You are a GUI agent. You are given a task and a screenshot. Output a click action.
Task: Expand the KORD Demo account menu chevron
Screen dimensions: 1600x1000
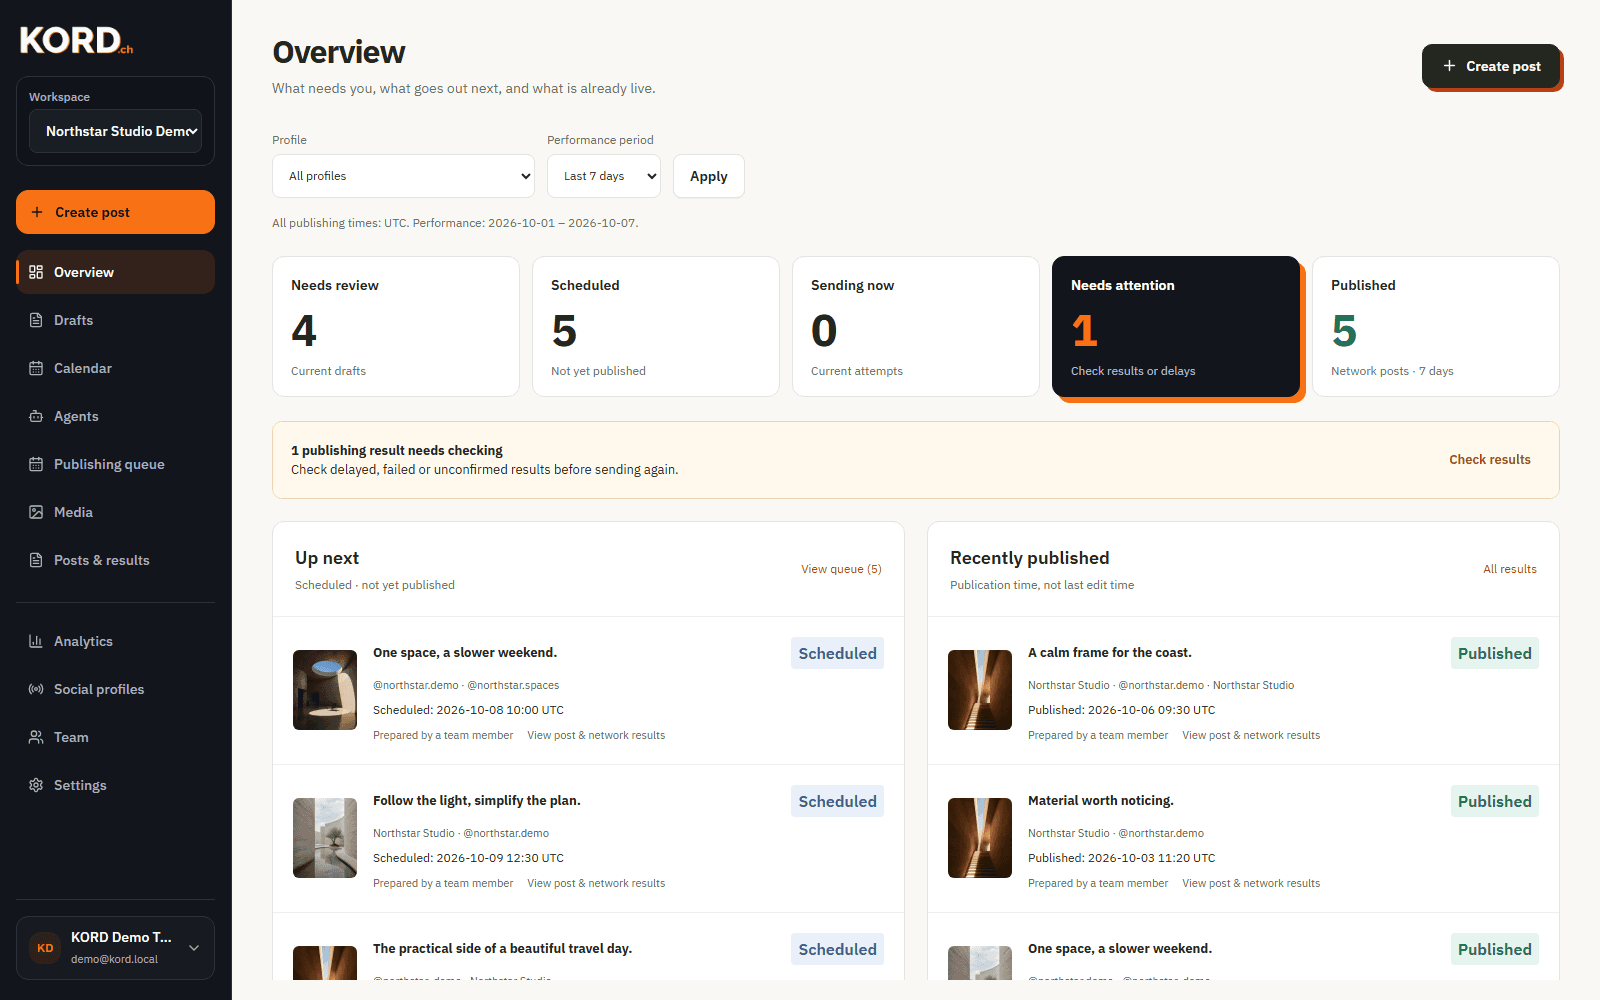click(194, 948)
